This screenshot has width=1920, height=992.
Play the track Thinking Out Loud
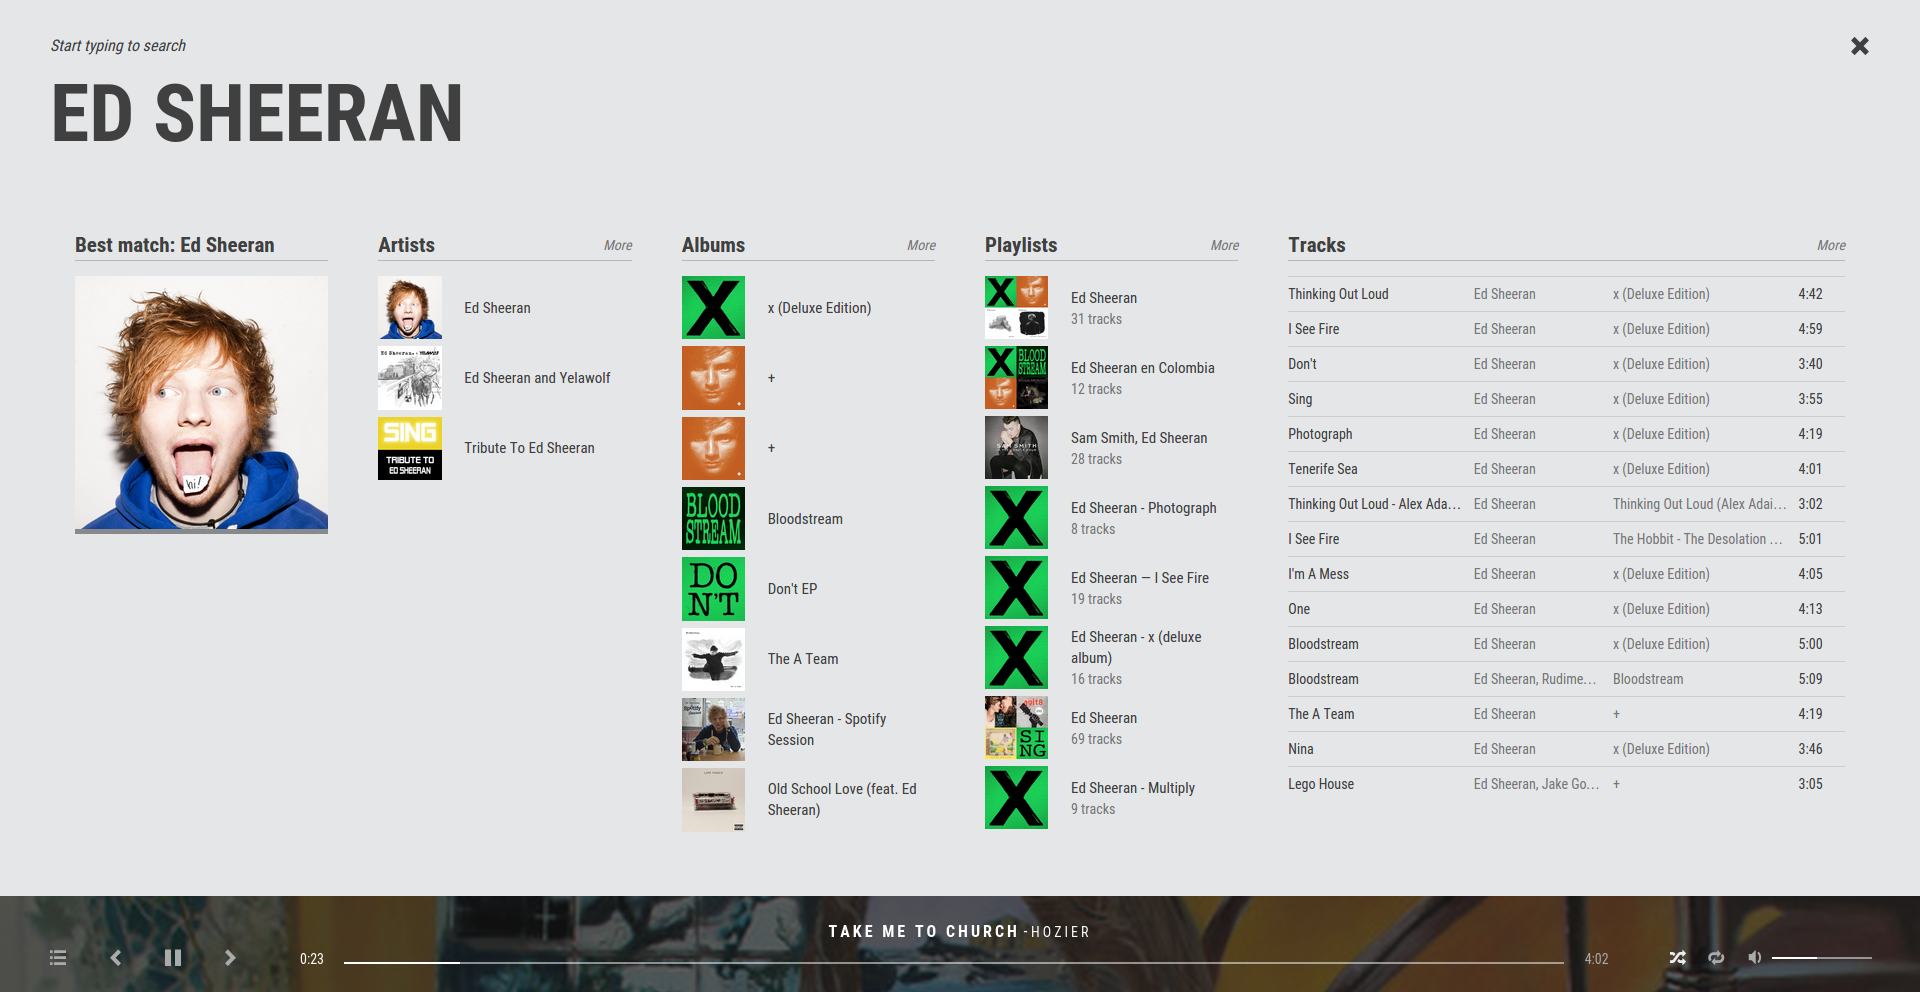[1338, 294]
